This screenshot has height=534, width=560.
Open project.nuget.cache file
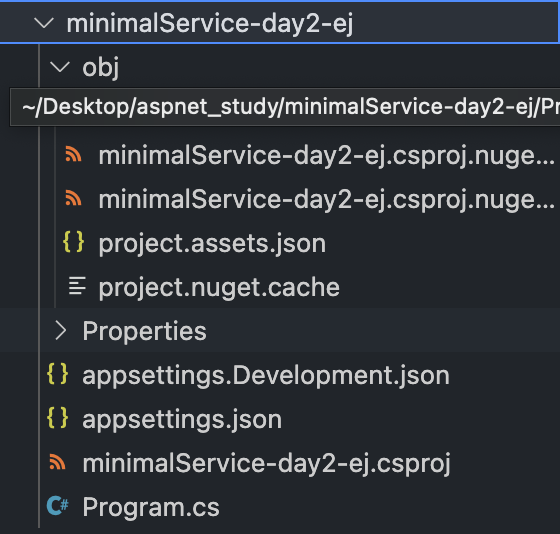(x=219, y=287)
